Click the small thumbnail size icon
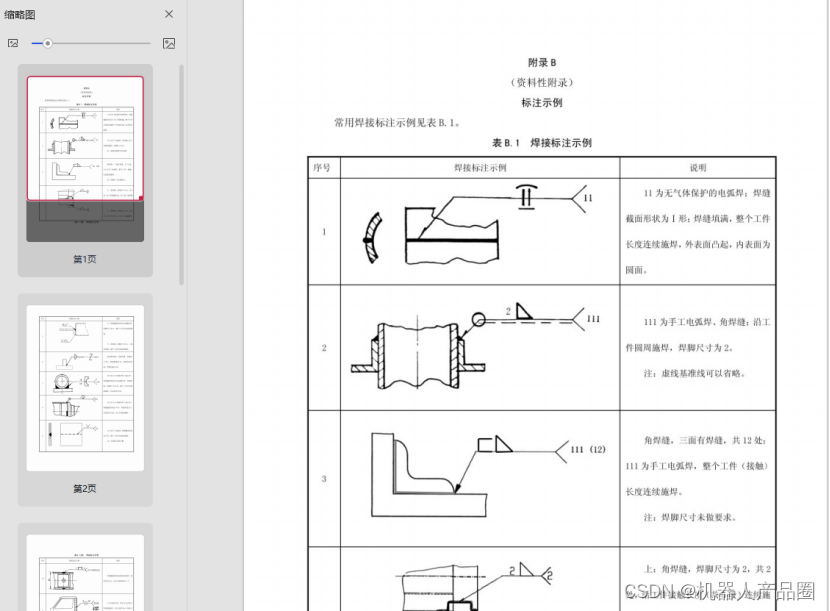The image size is (830, 611). coord(13,43)
